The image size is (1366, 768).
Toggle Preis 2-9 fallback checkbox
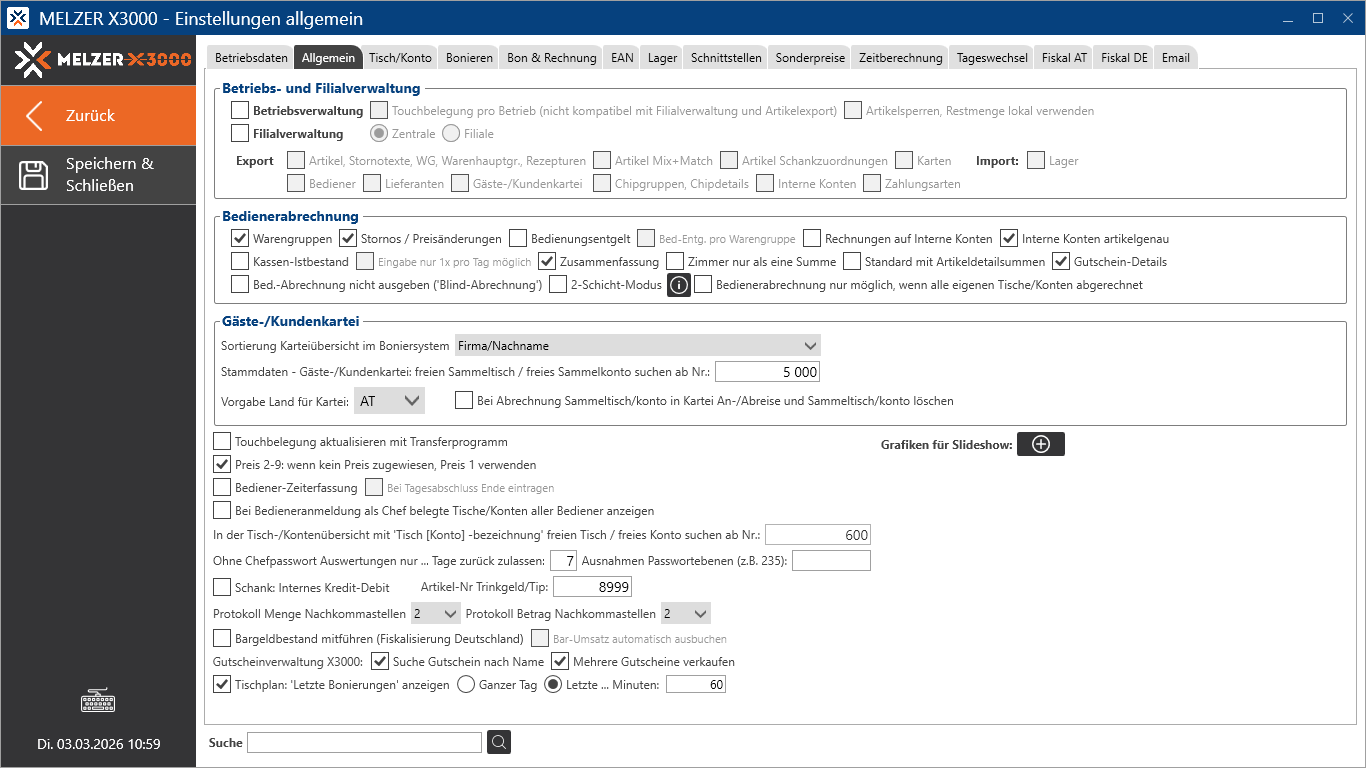(x=222, y=464)
